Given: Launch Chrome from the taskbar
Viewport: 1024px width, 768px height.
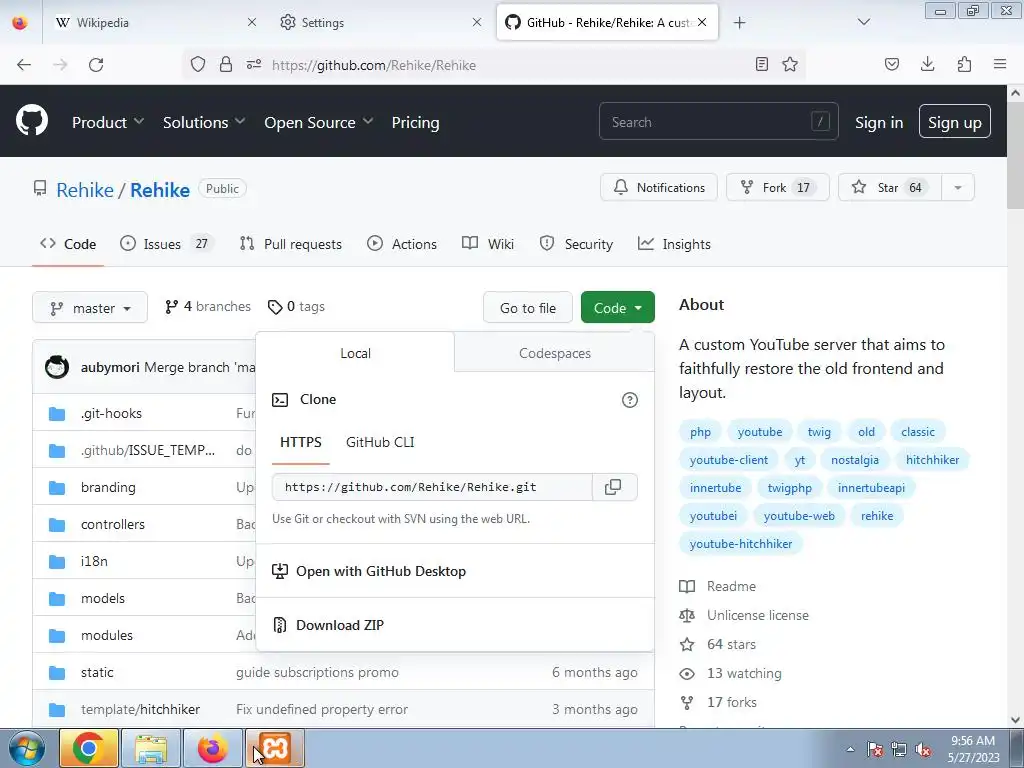Looking at the screenshot, I should [x=89, y=748].
